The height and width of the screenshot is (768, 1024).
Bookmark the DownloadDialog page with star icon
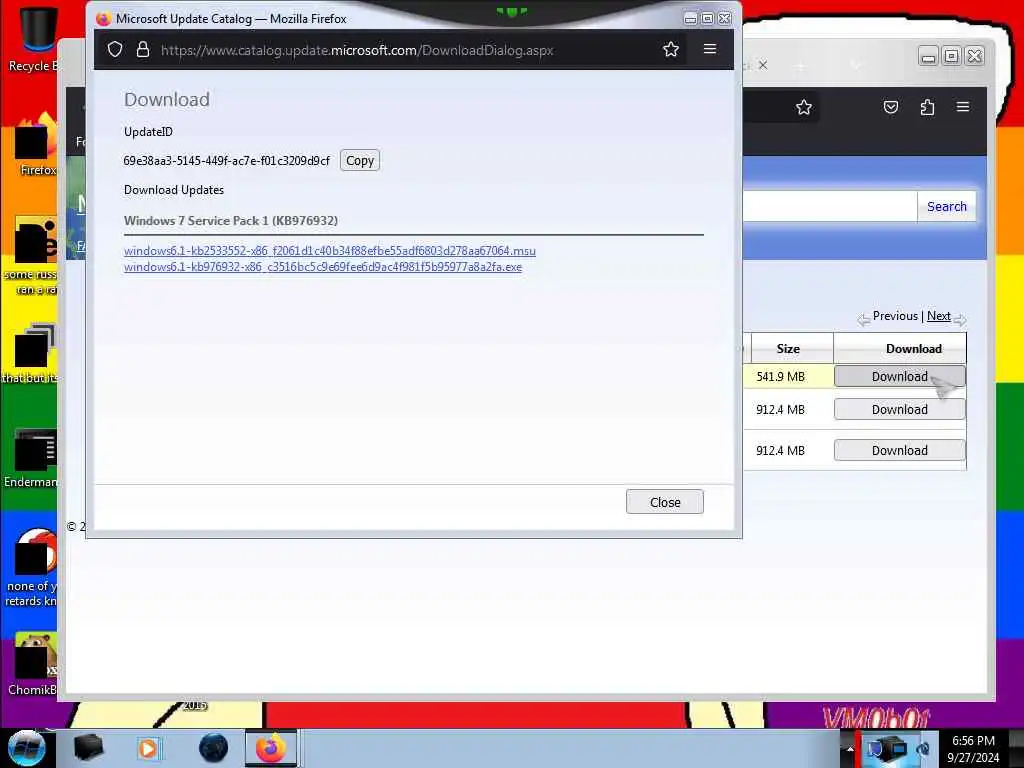click(x=671, y=50)
